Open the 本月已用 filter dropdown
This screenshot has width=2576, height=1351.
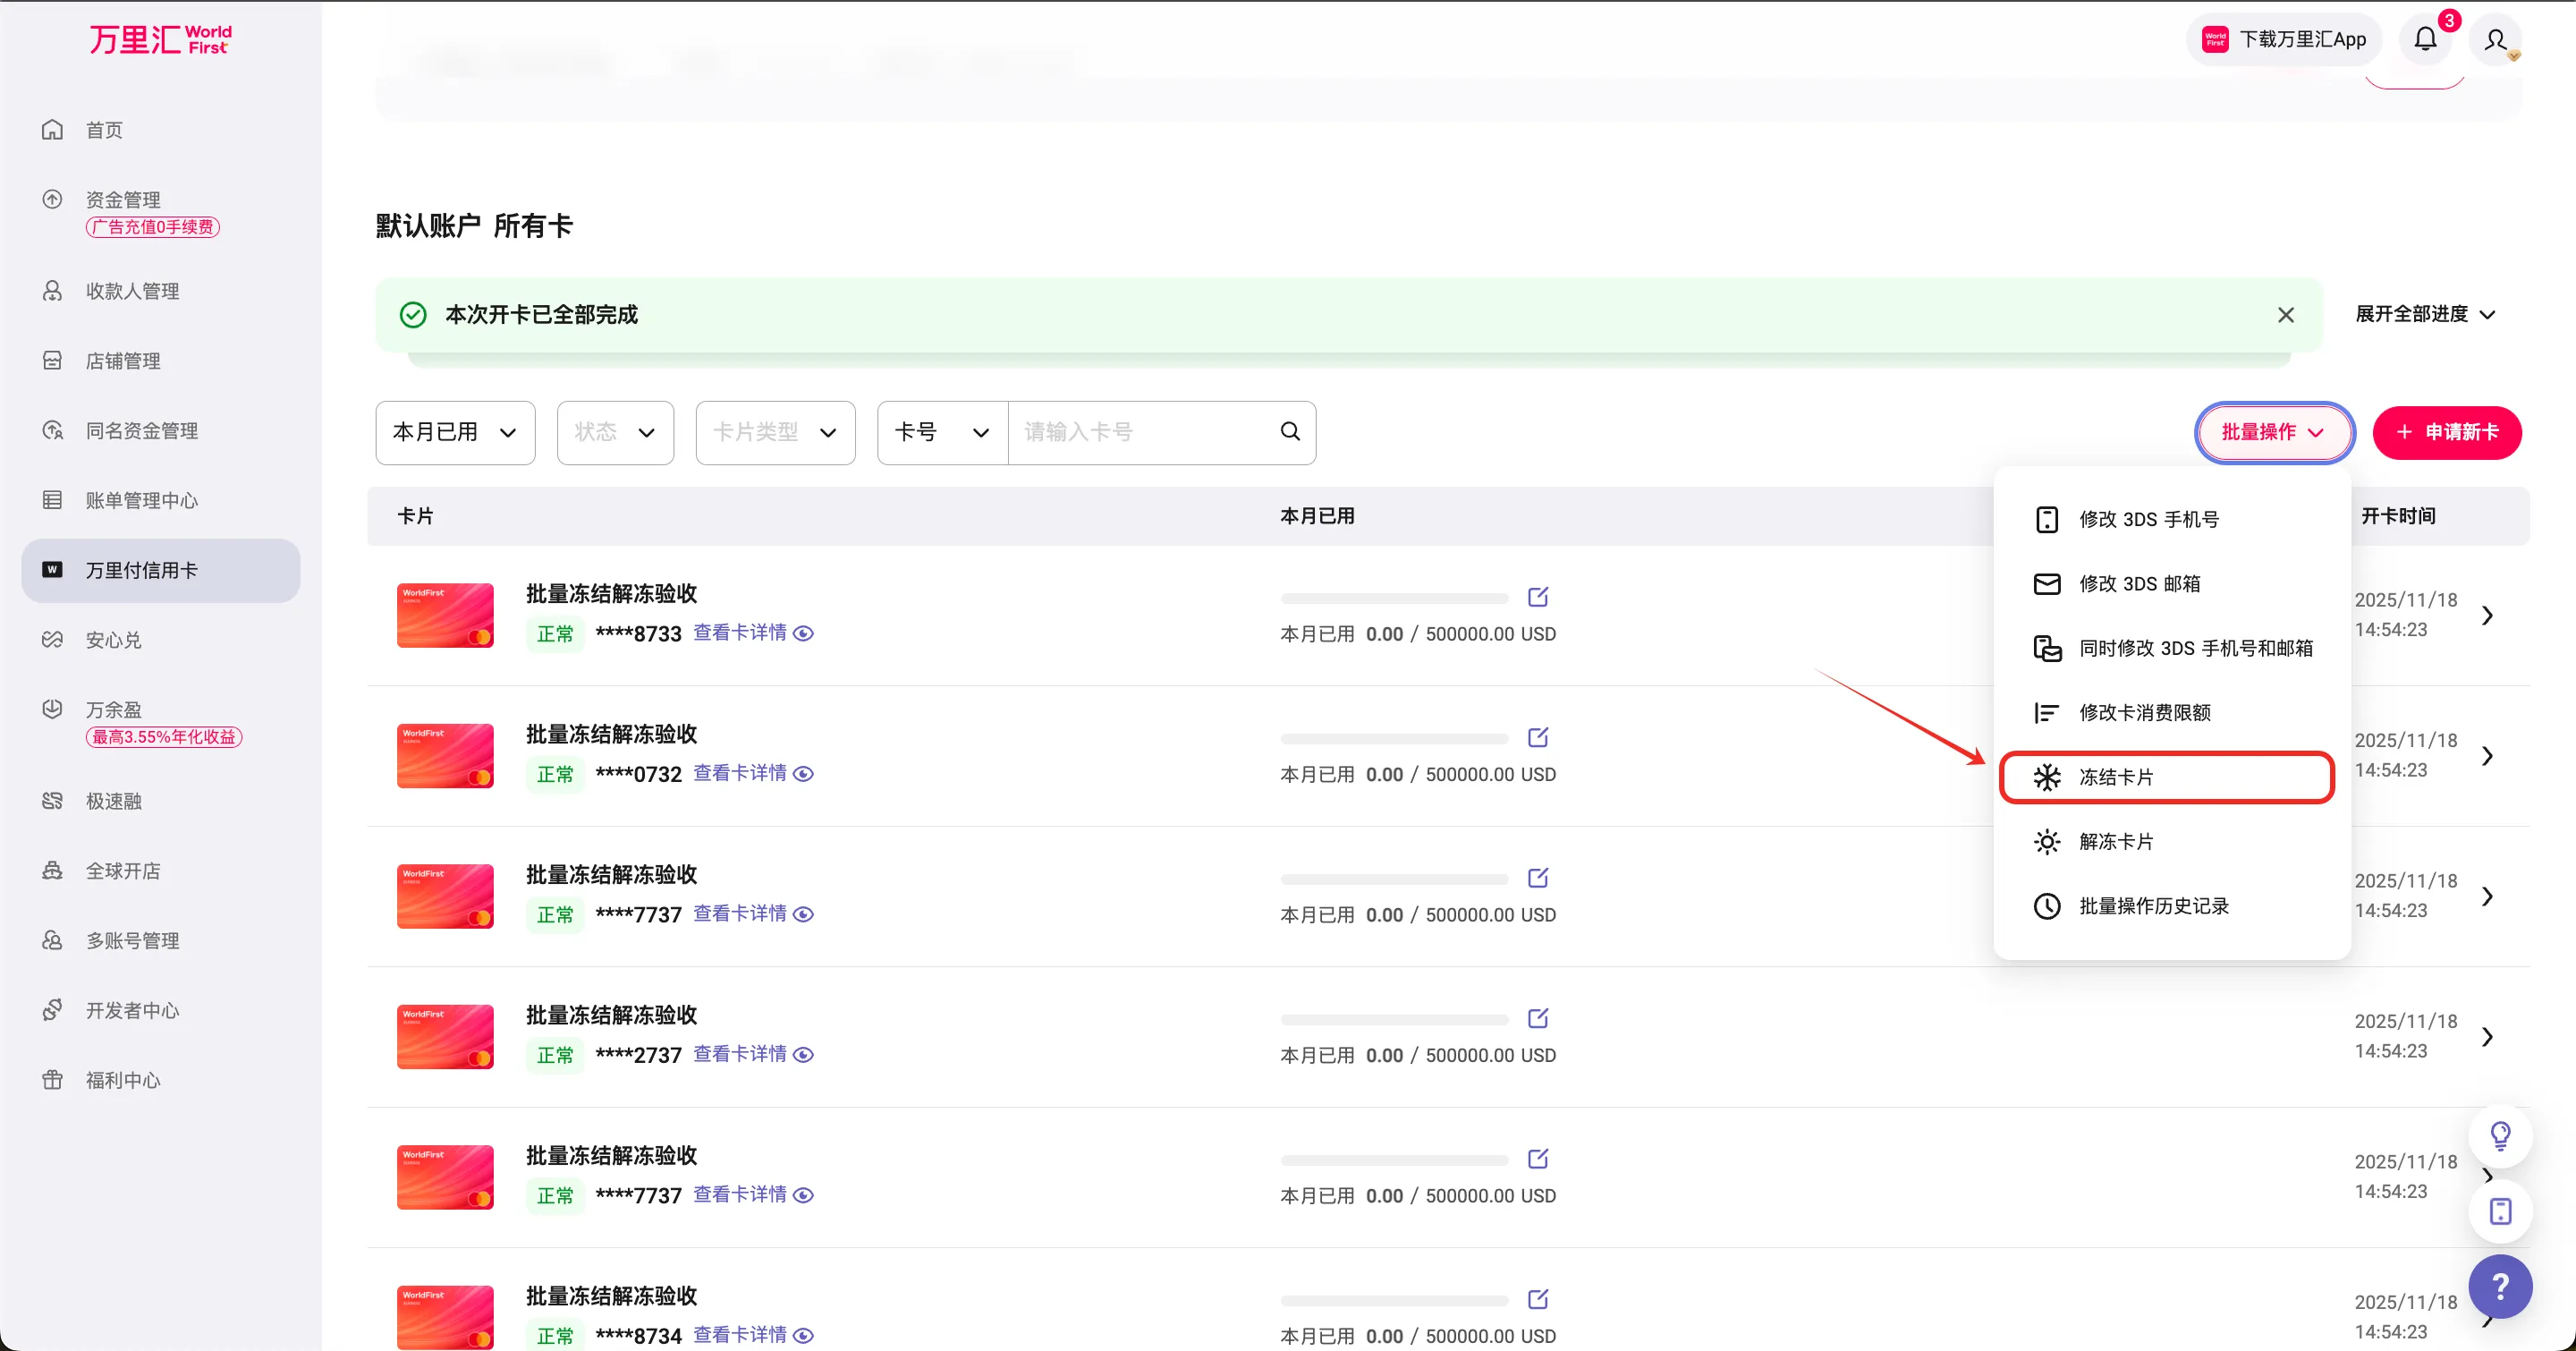point(455,432)
